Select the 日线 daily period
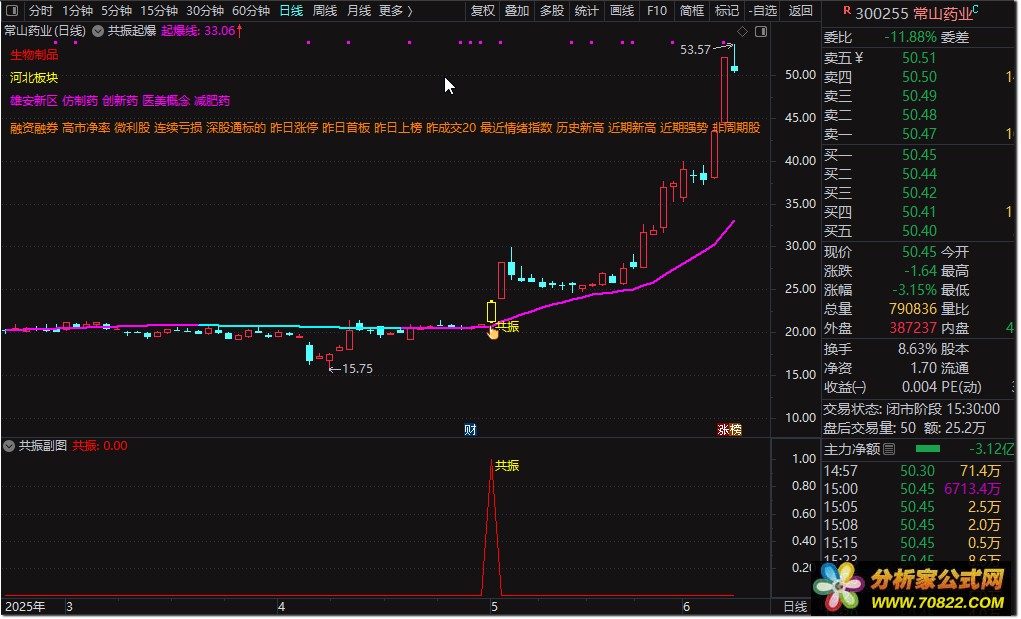The width and height of the screenshot is (1021, 619). (x=291, y=10)
